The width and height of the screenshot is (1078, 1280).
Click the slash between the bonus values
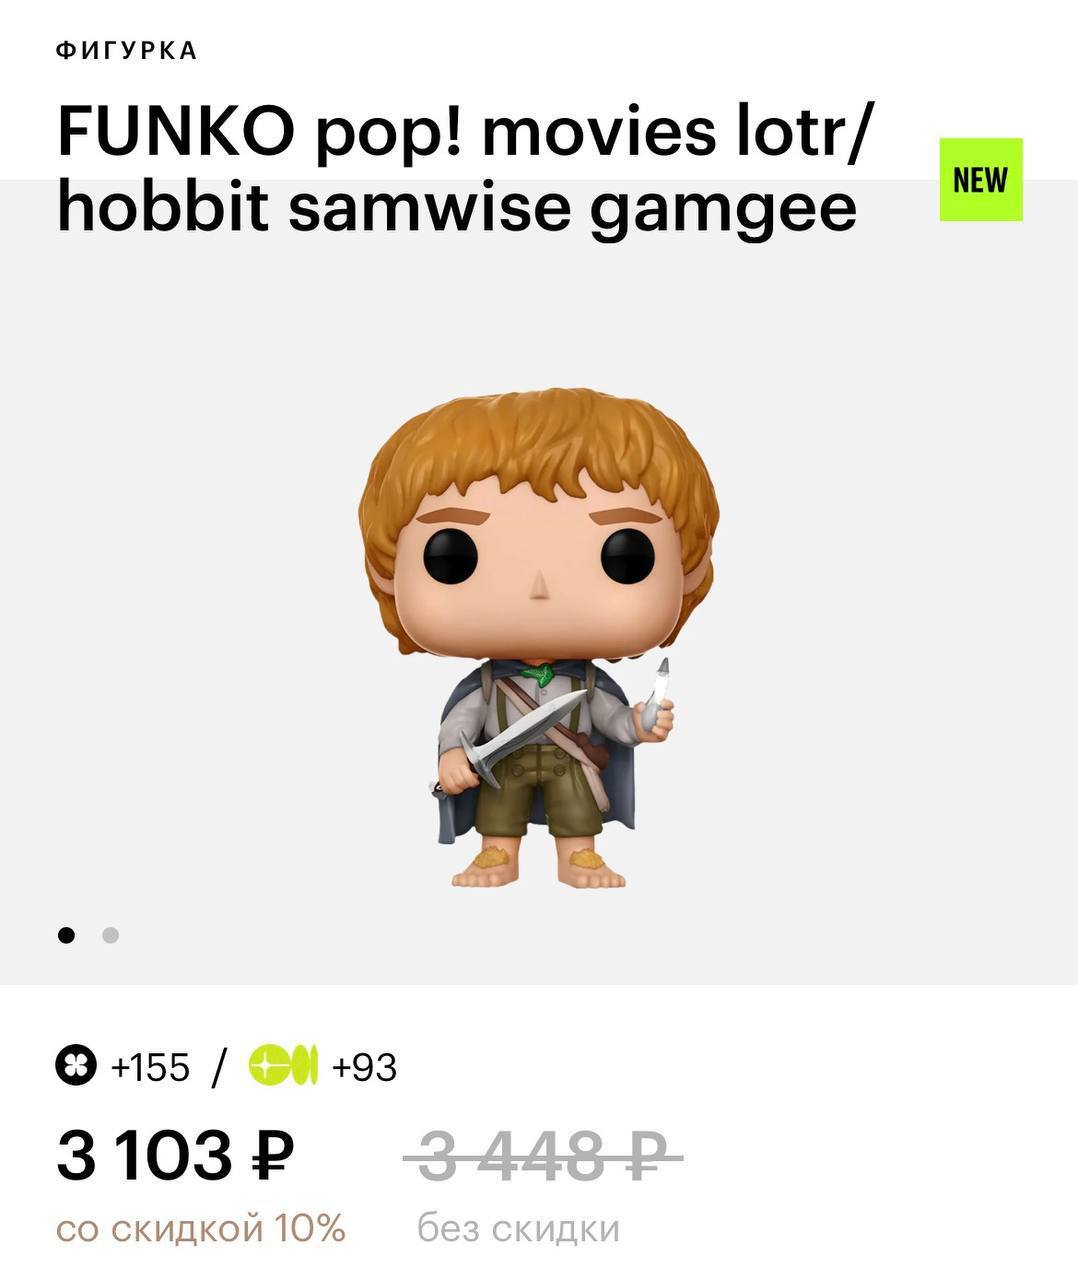[219, 1067]
